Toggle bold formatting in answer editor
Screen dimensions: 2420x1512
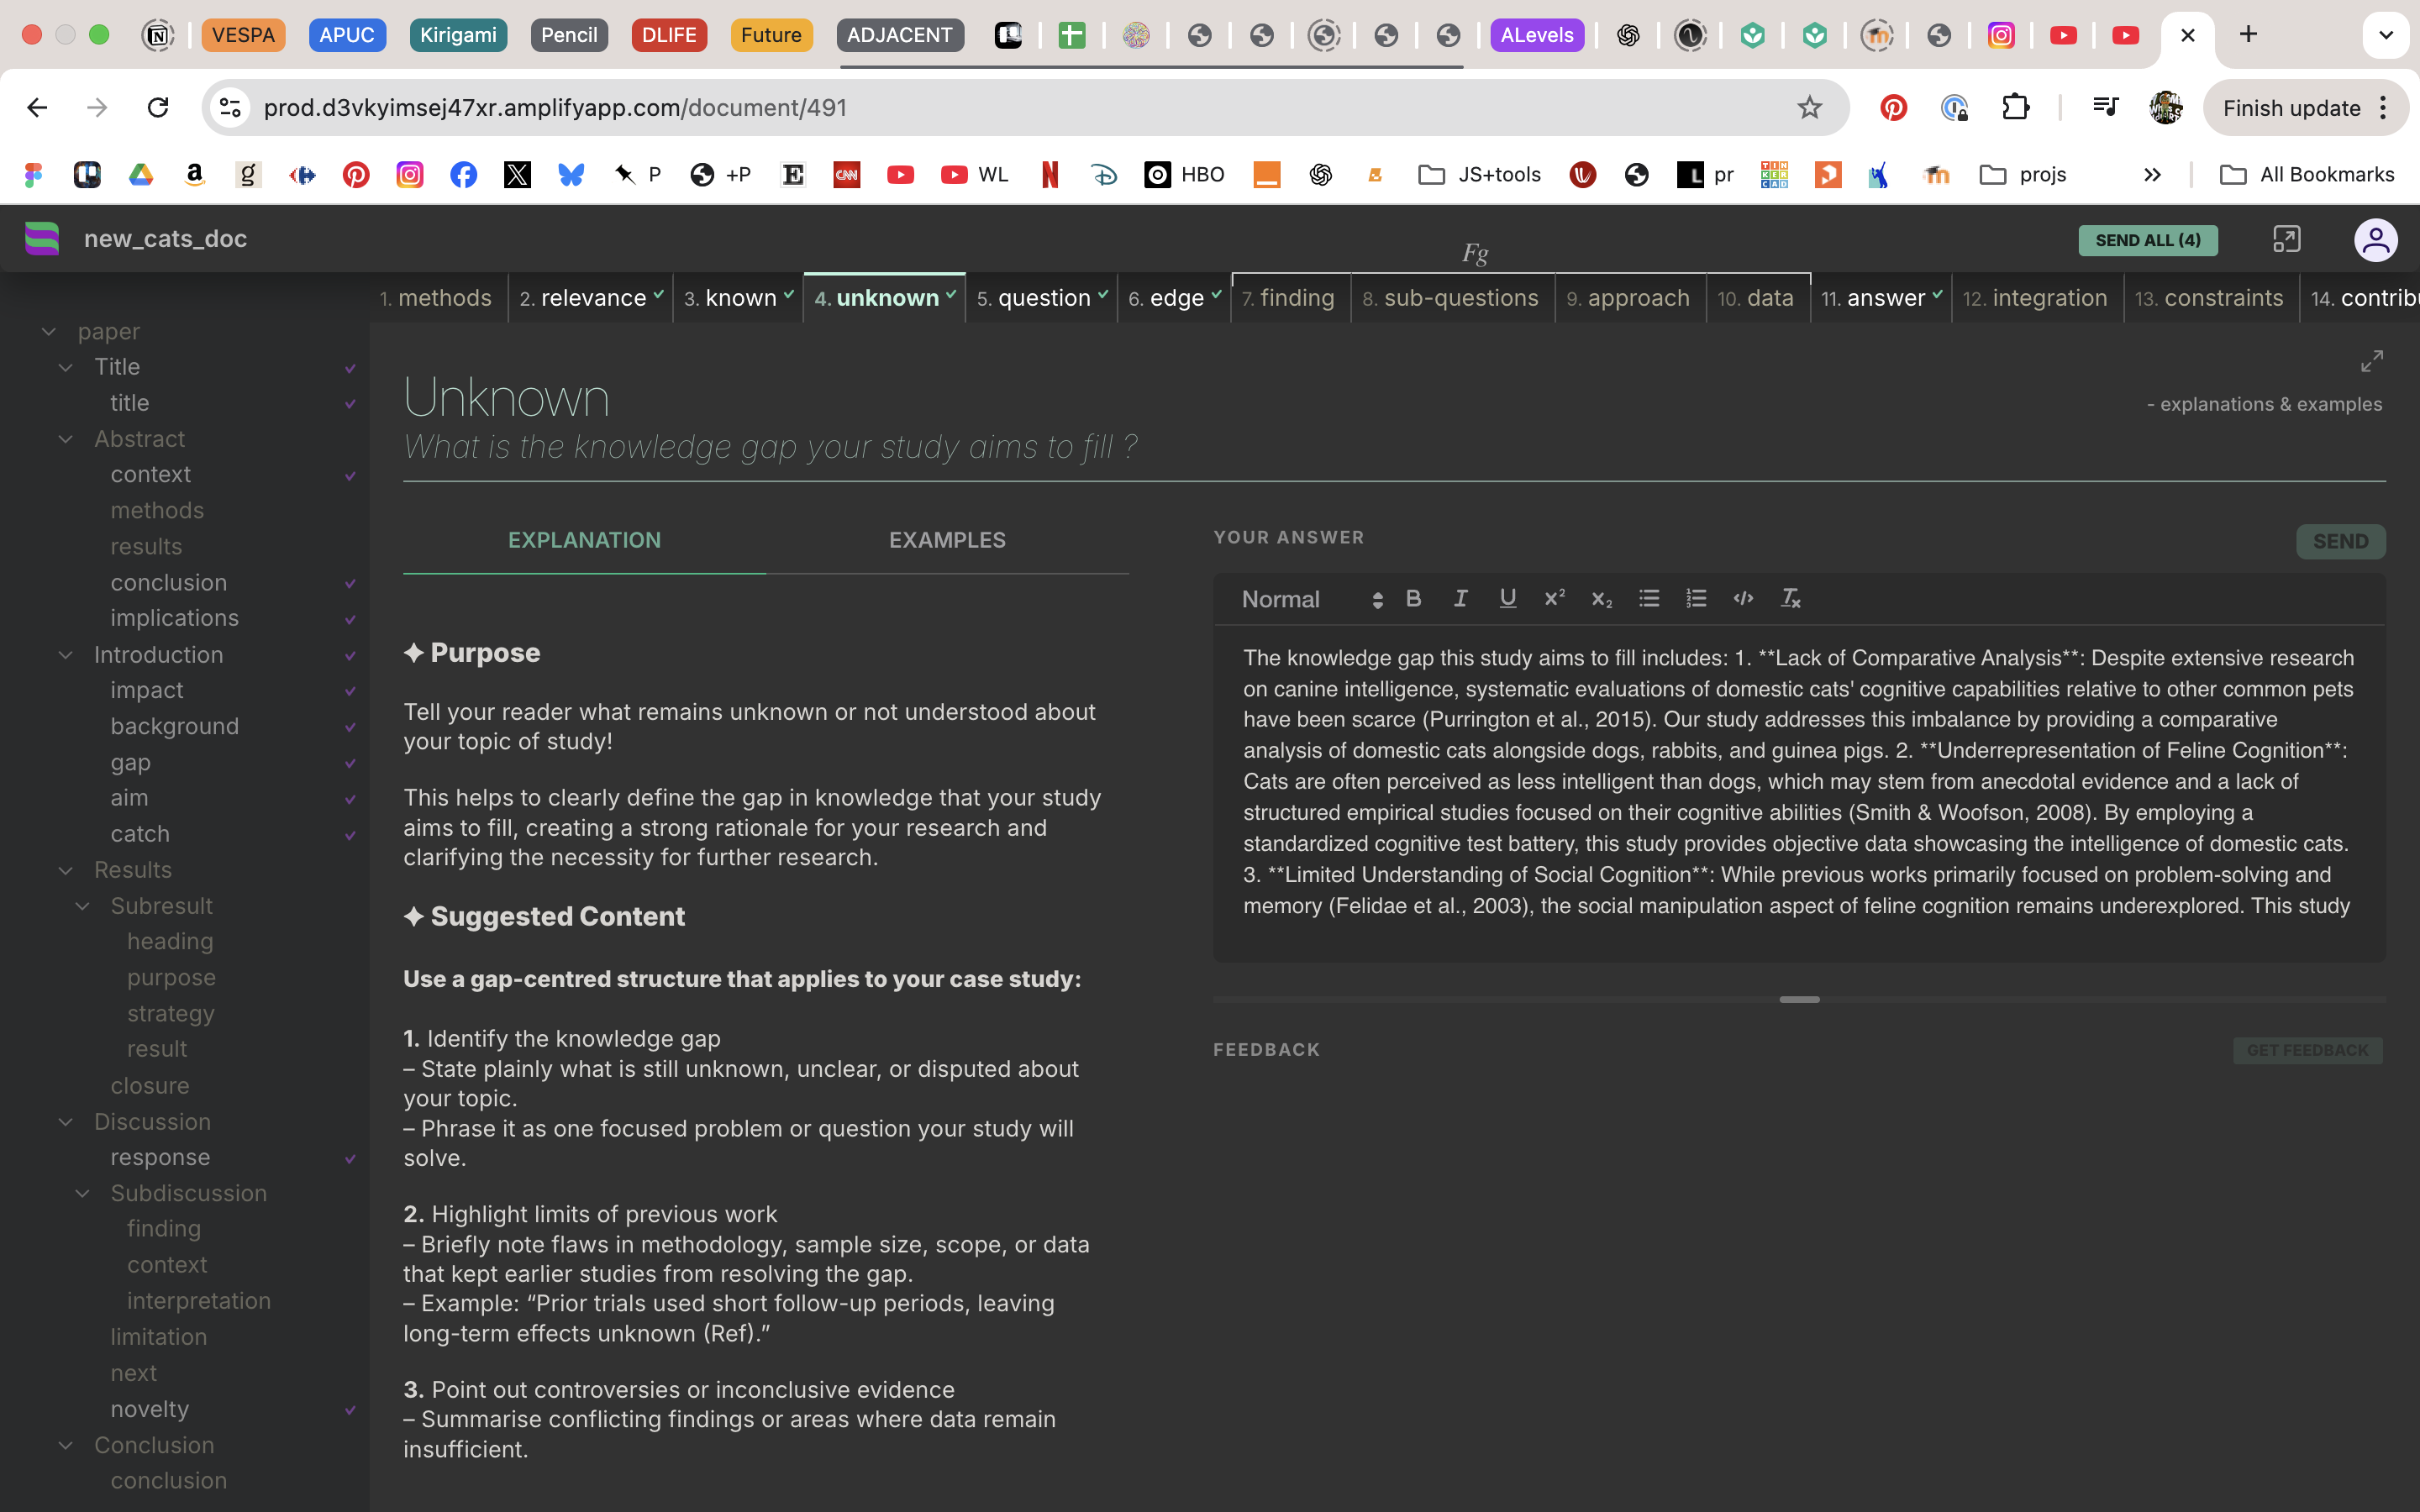point(1413,598)
